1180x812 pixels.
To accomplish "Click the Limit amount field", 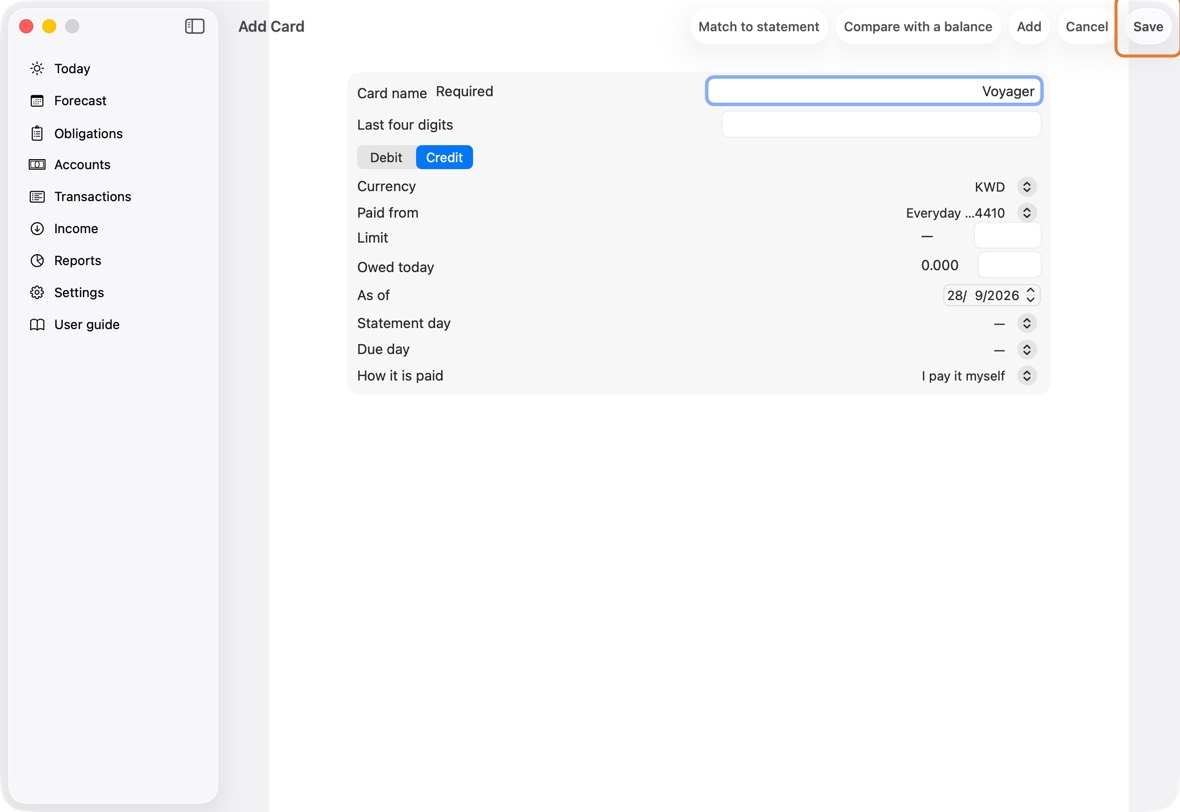I will tap(1007, 236).
